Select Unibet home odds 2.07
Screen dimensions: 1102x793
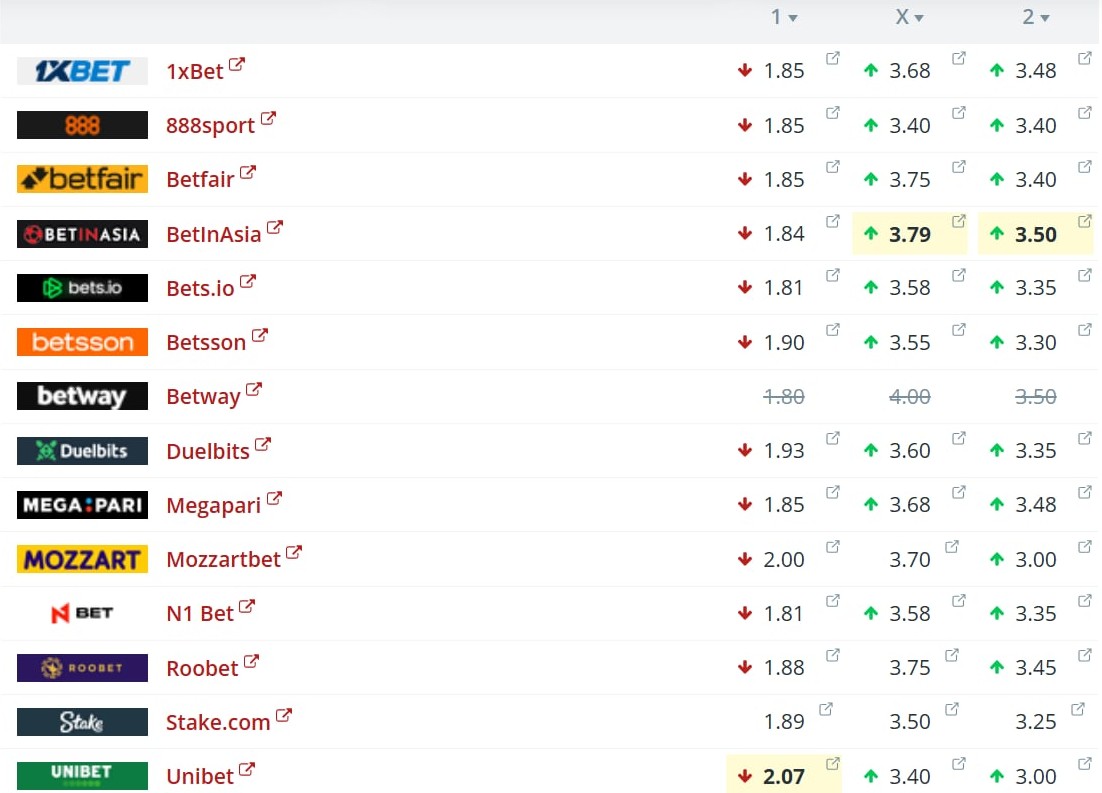click(x=784, y=776)
